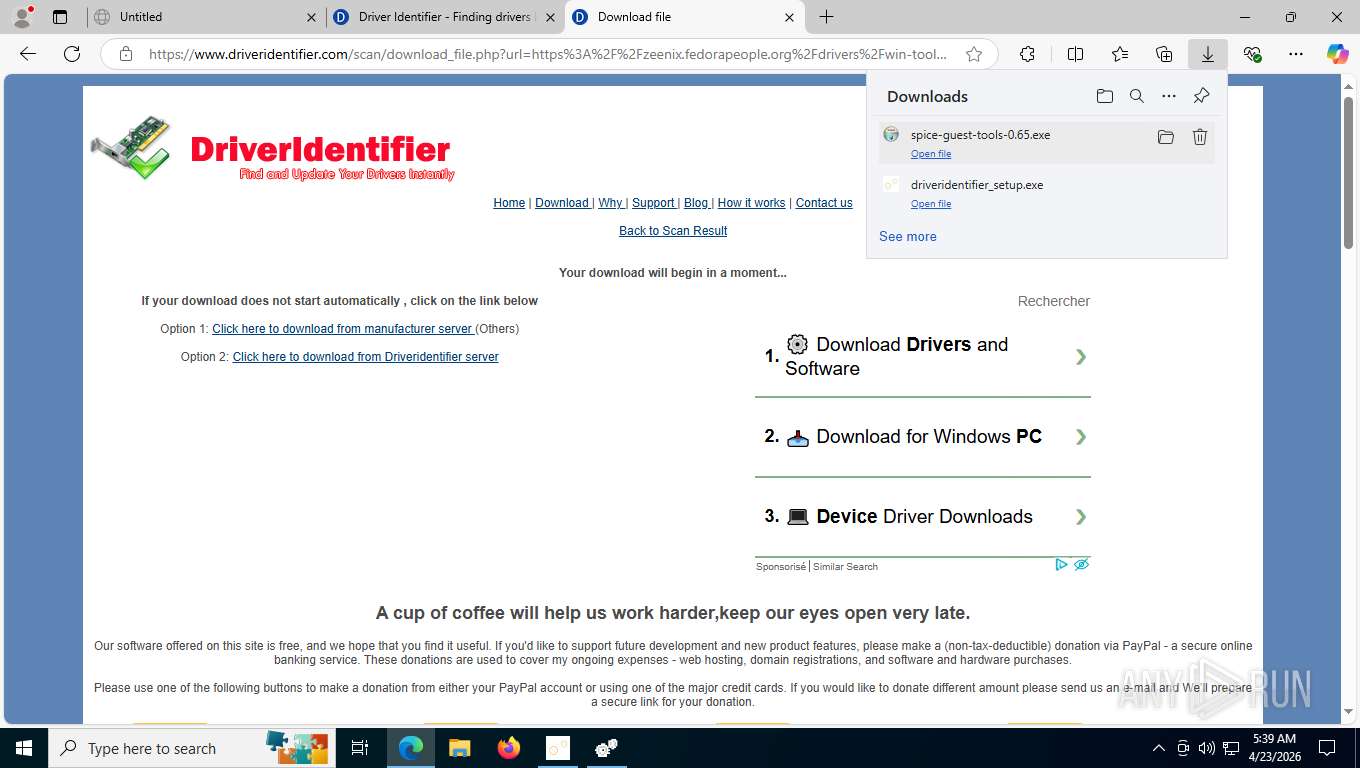
Task: Click the AdChoices triangle icon
Action: (x=1062, y=565)
